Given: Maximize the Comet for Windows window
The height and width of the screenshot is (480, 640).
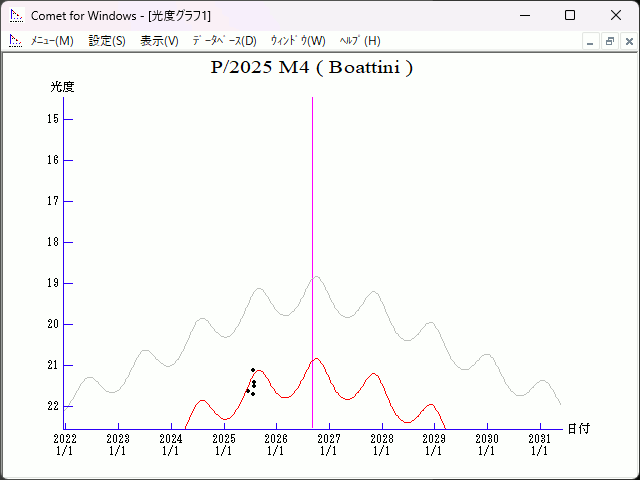Looking at the screenshot, I should 570,15.
